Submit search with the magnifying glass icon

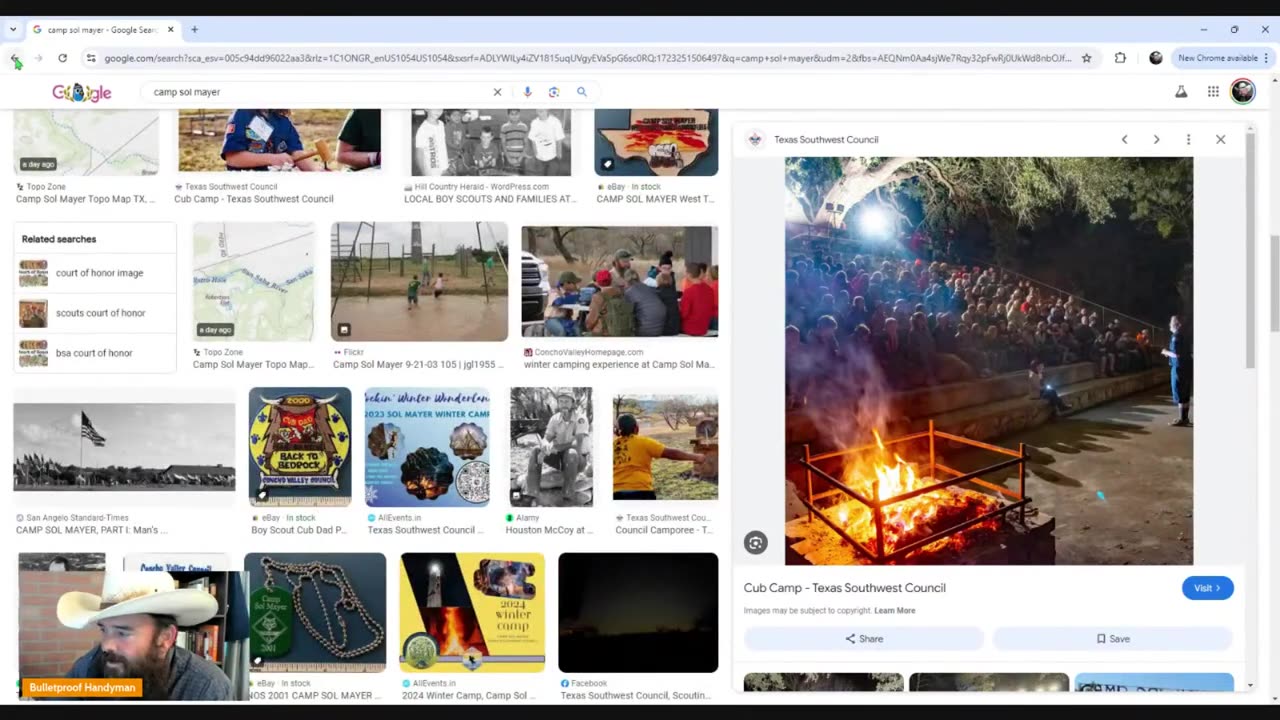point(582,92)
